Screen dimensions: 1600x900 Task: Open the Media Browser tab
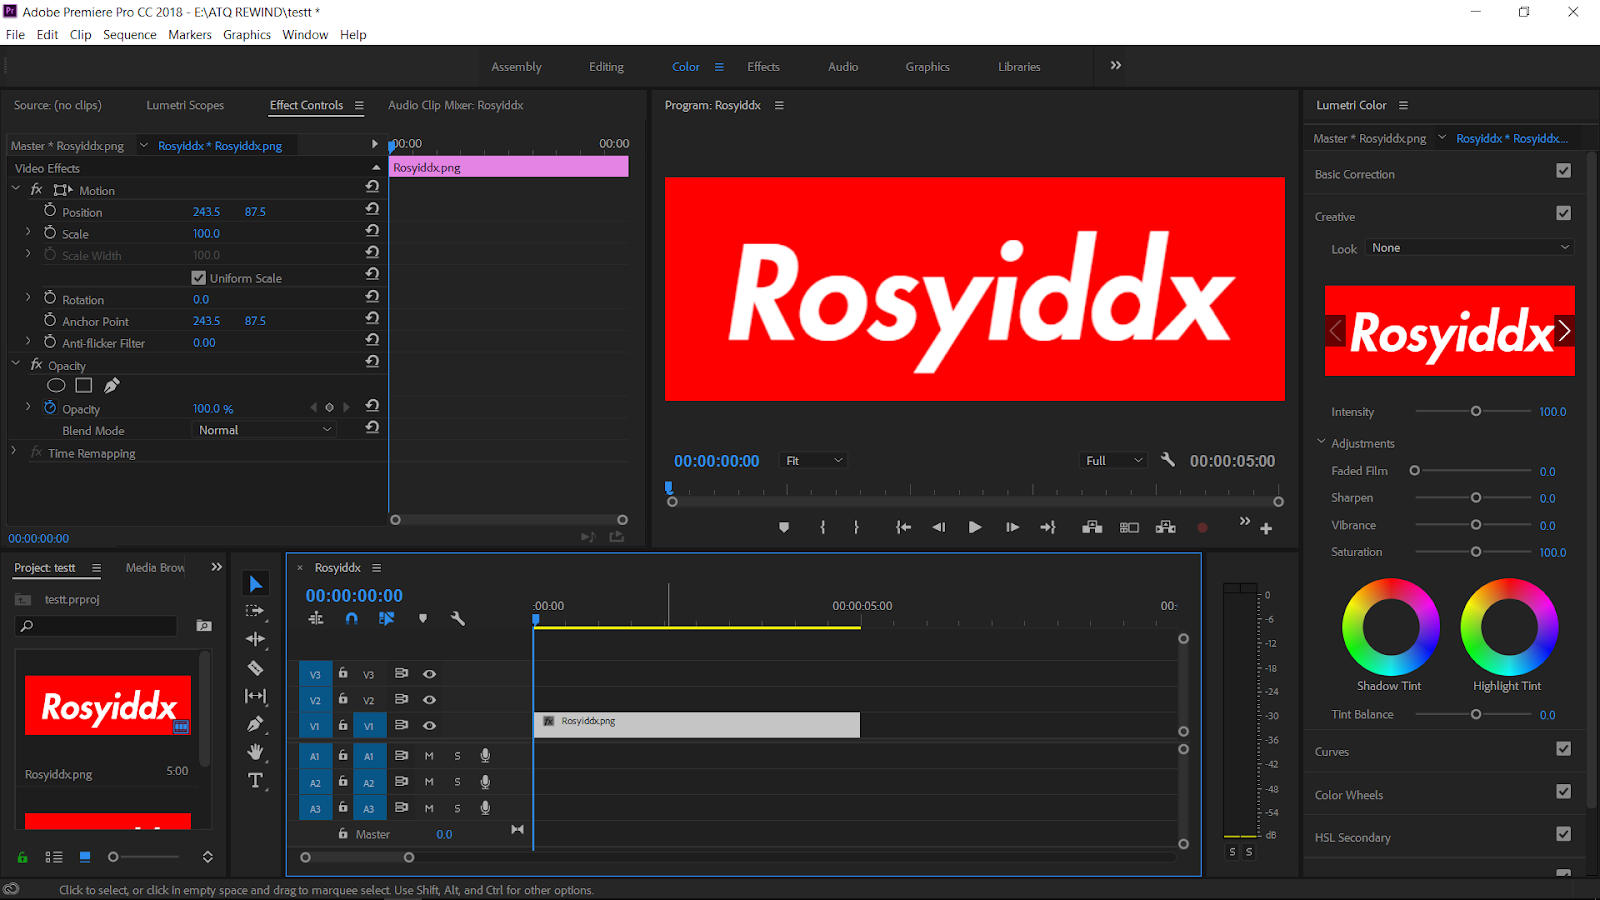pyautogui.click(x=155, y=568)
